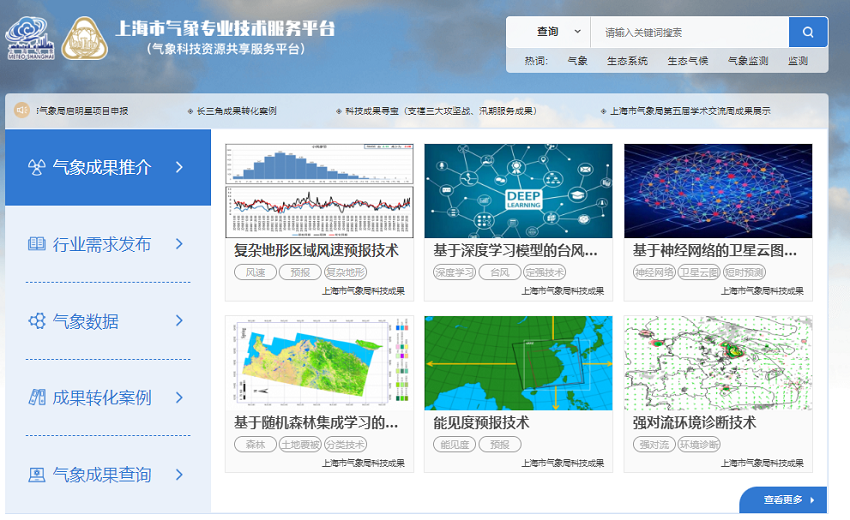This screenshot has width=850, height=520.
Task: Click the gold triangular emblem logo
Action: click(85, 38)
